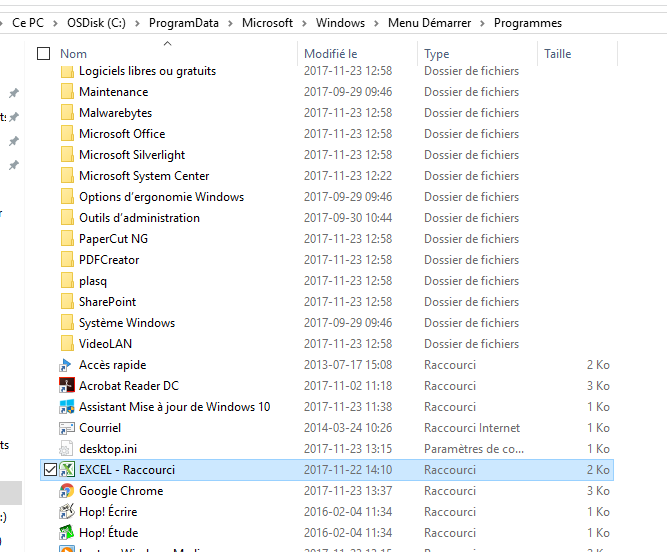Expand the chevron after Microsoft breadcrumb
The width and height of the screenshot is (667, 552).
tap(304, 23)
